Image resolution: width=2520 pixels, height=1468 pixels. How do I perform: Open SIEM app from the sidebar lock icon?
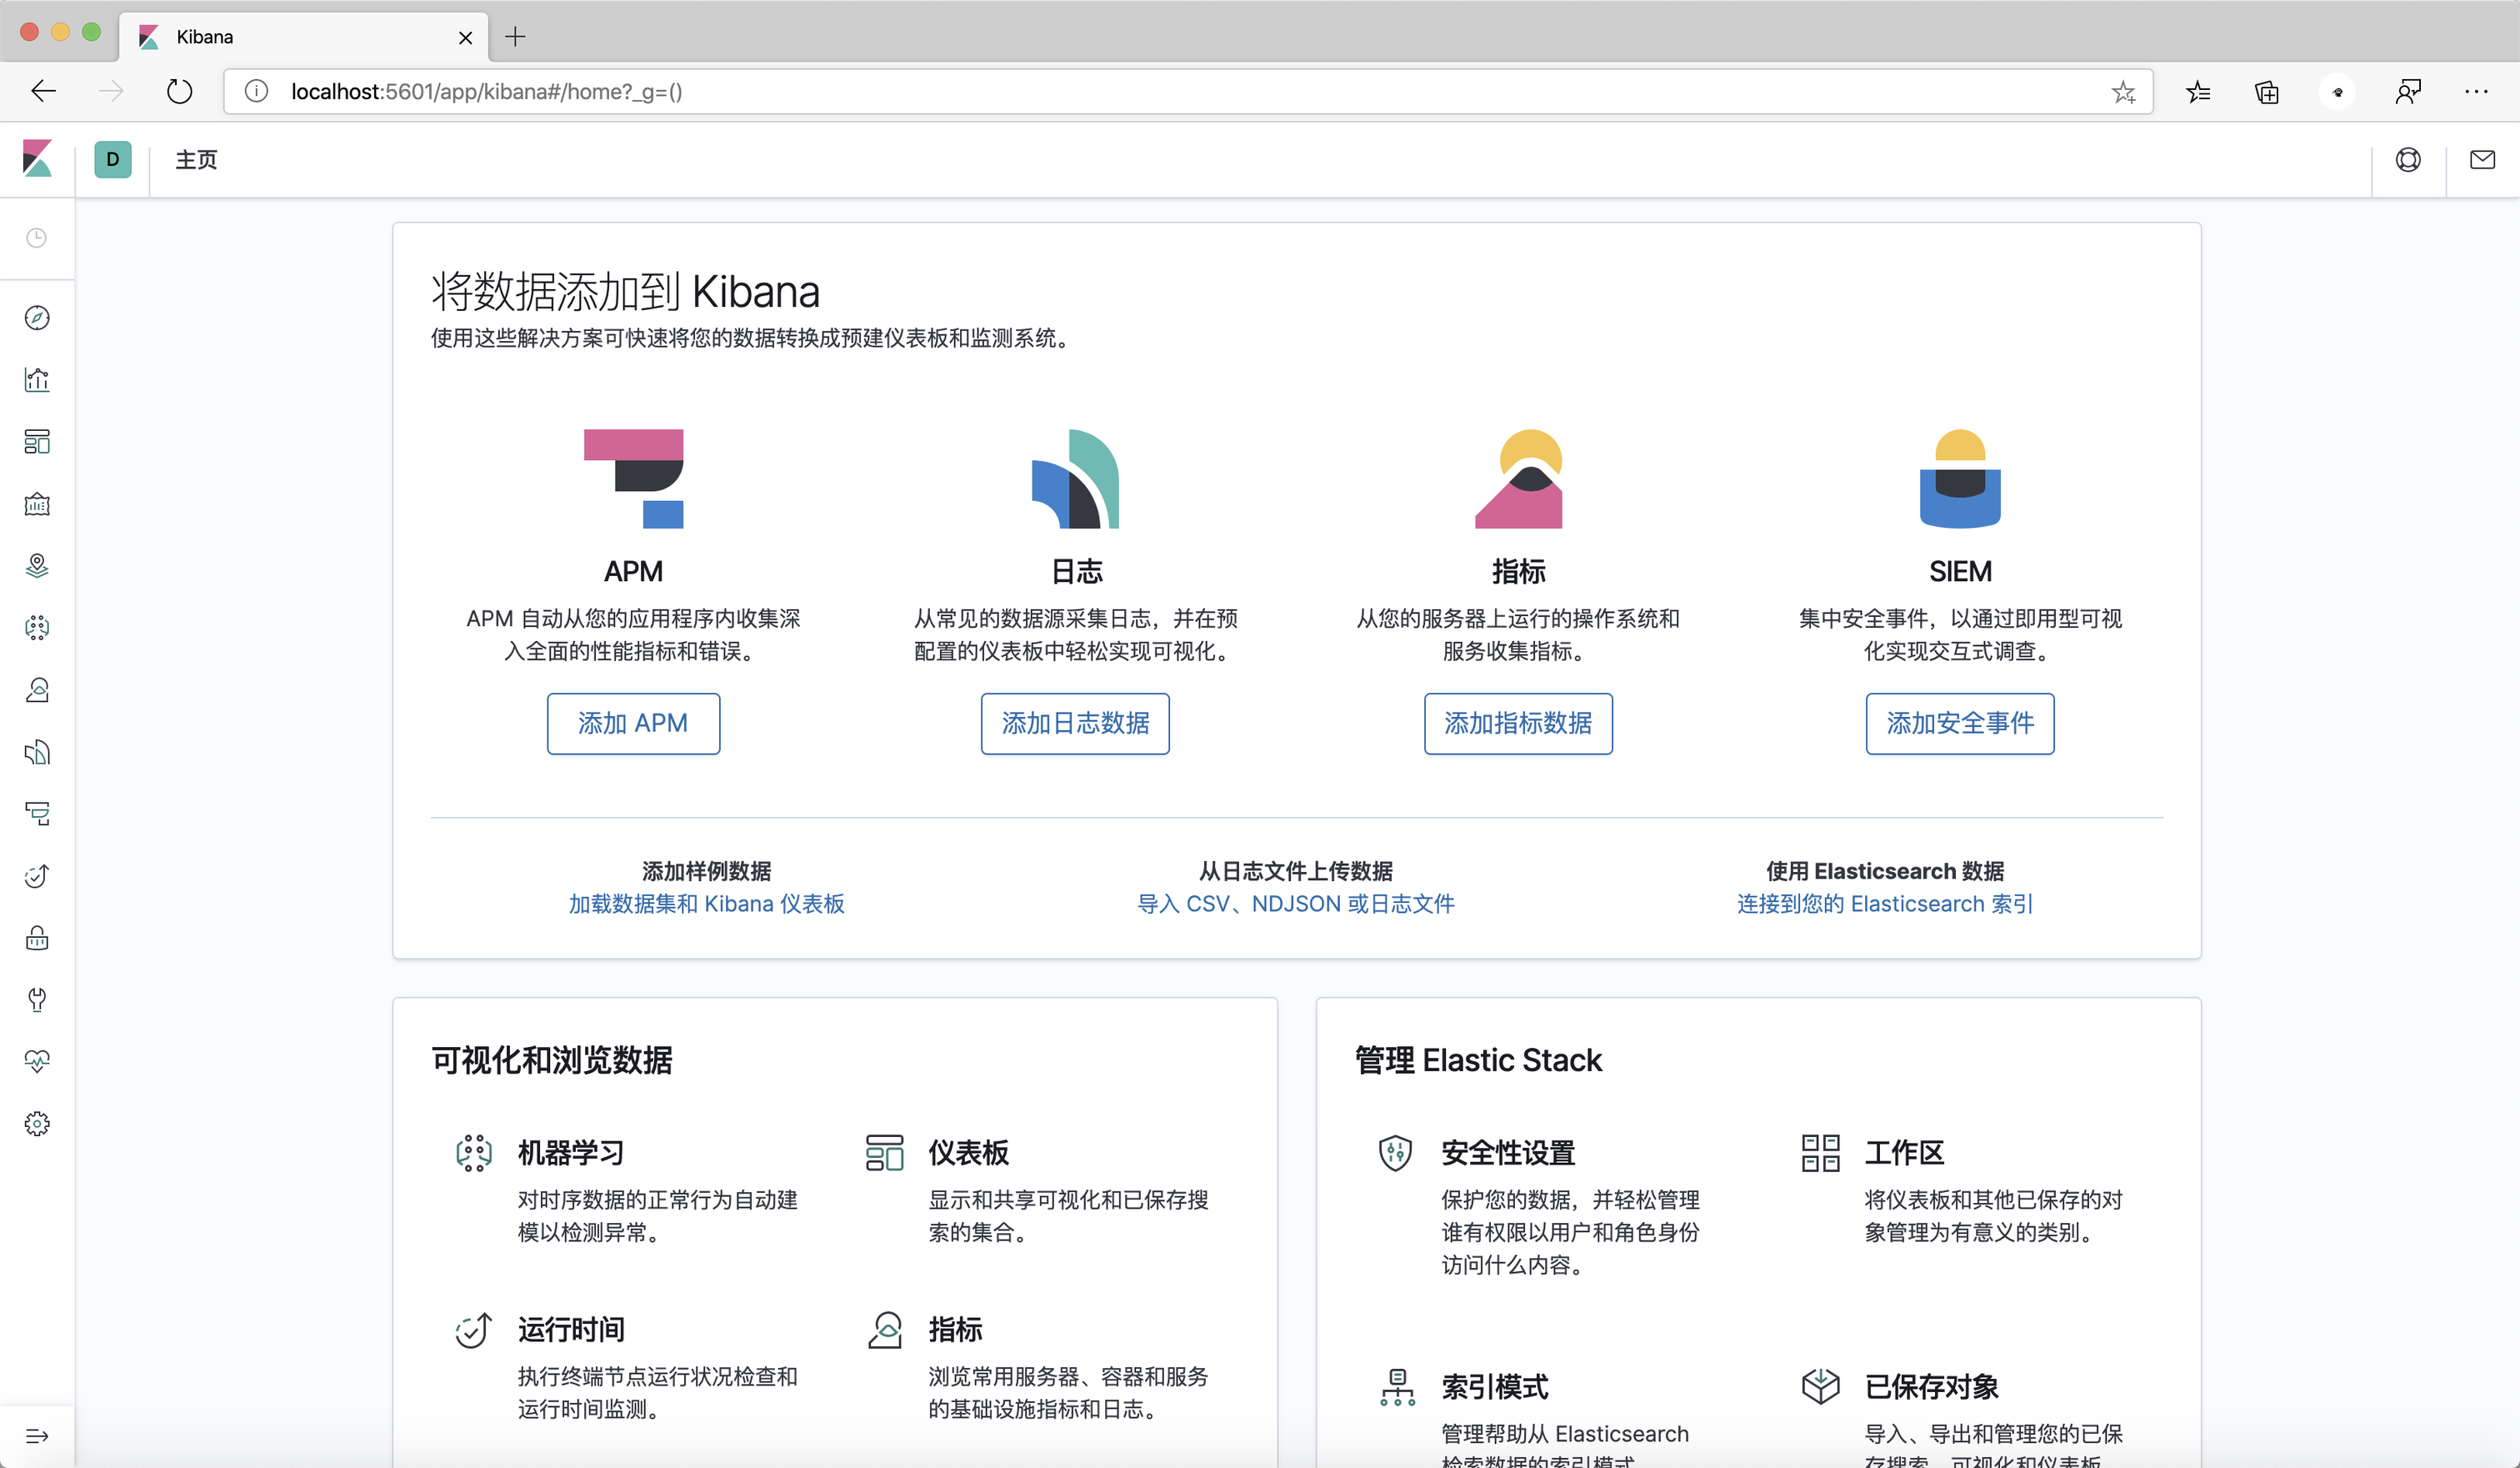[37, 938]
